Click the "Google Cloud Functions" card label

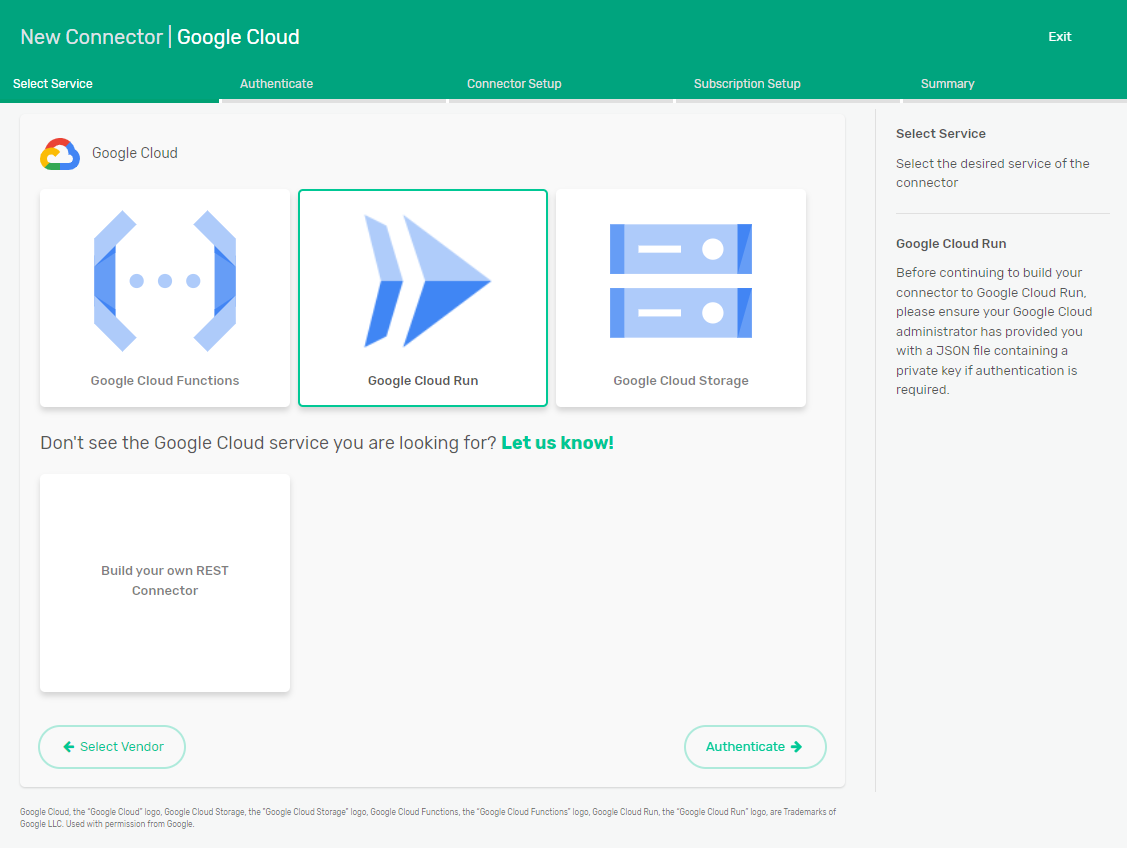click(x=165, y=381)
